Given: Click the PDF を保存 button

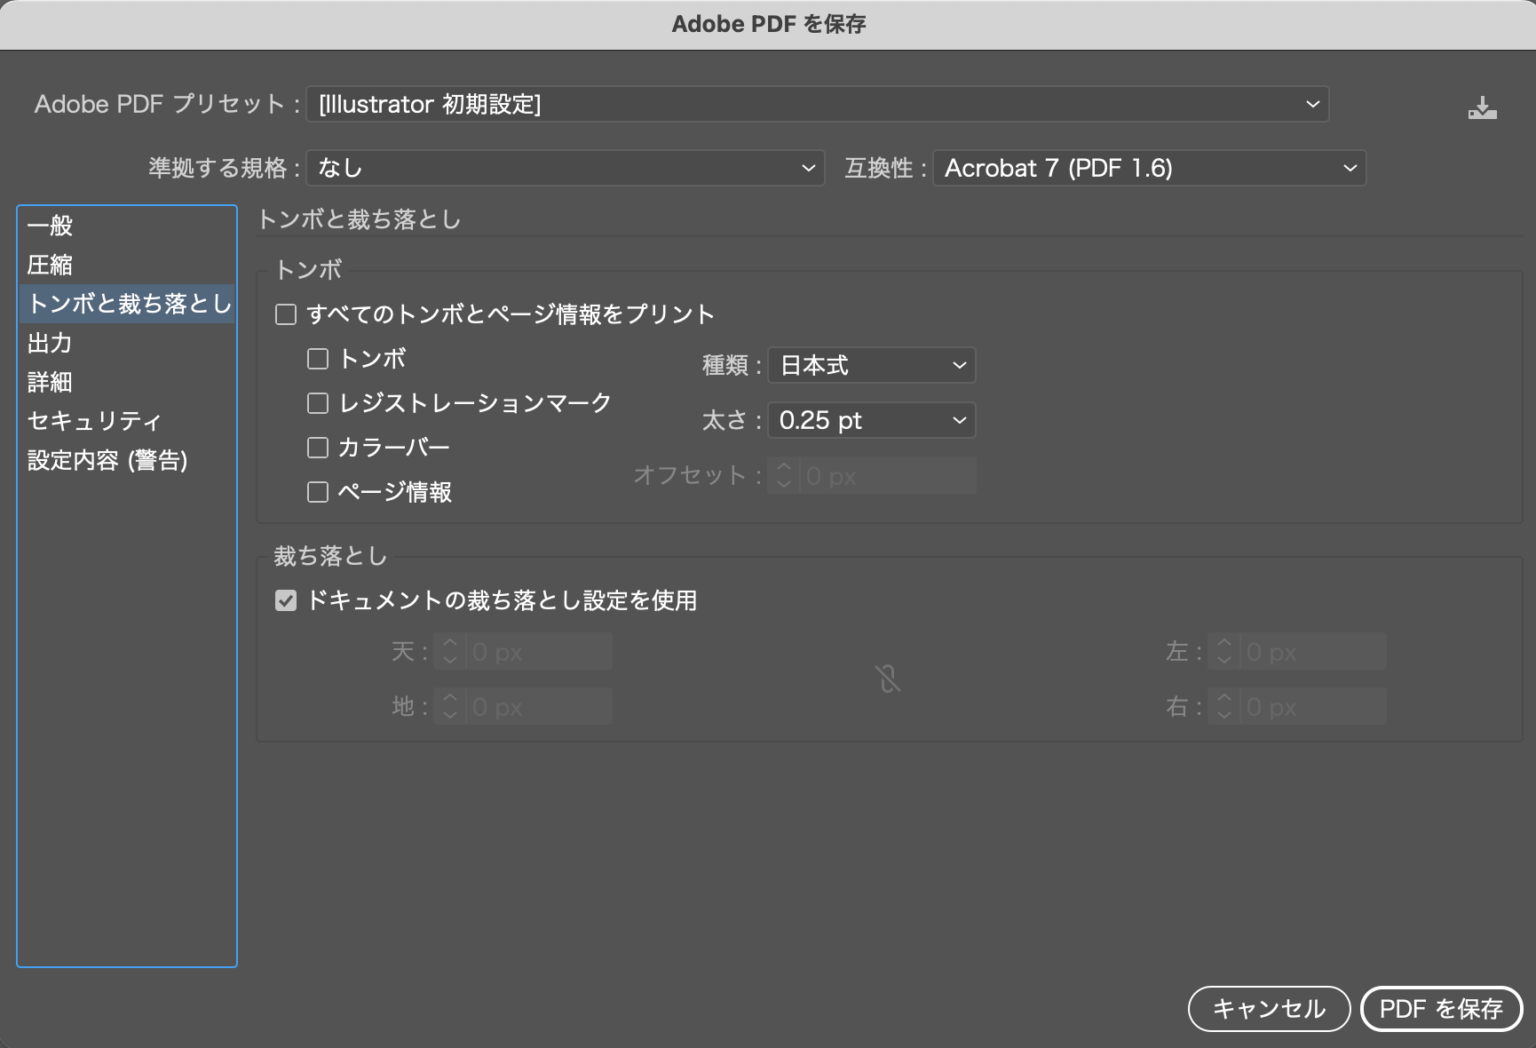Looking at the screenshot, I should click(1441, 1009).
